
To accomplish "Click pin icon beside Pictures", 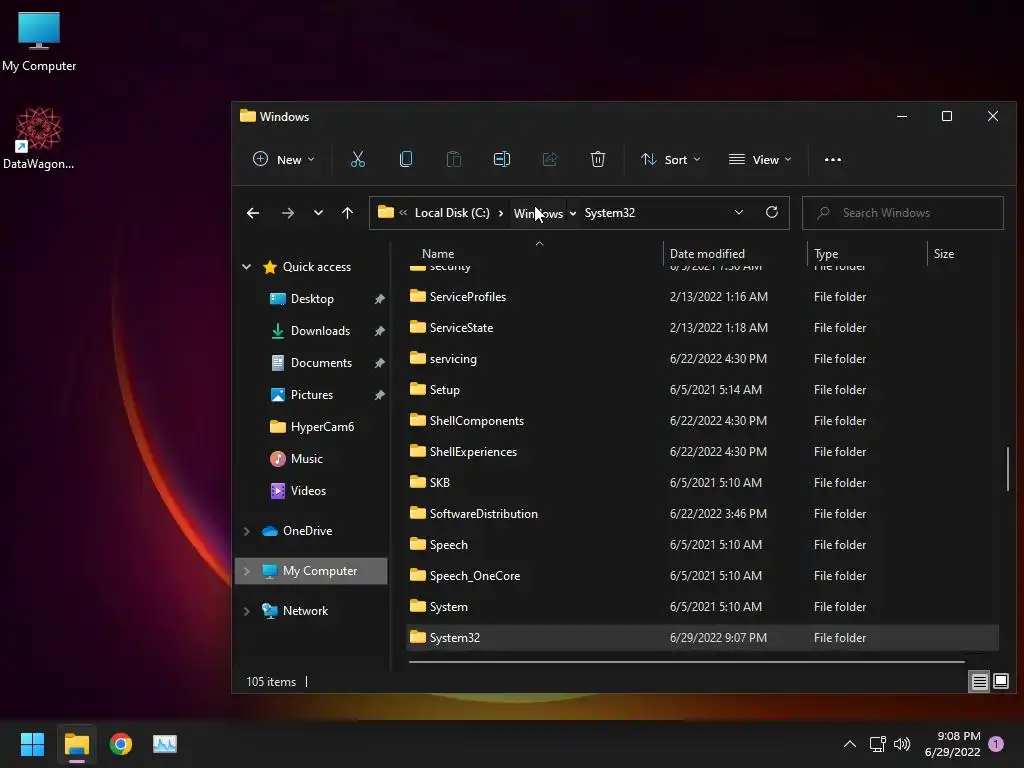I will pos(379,395).
